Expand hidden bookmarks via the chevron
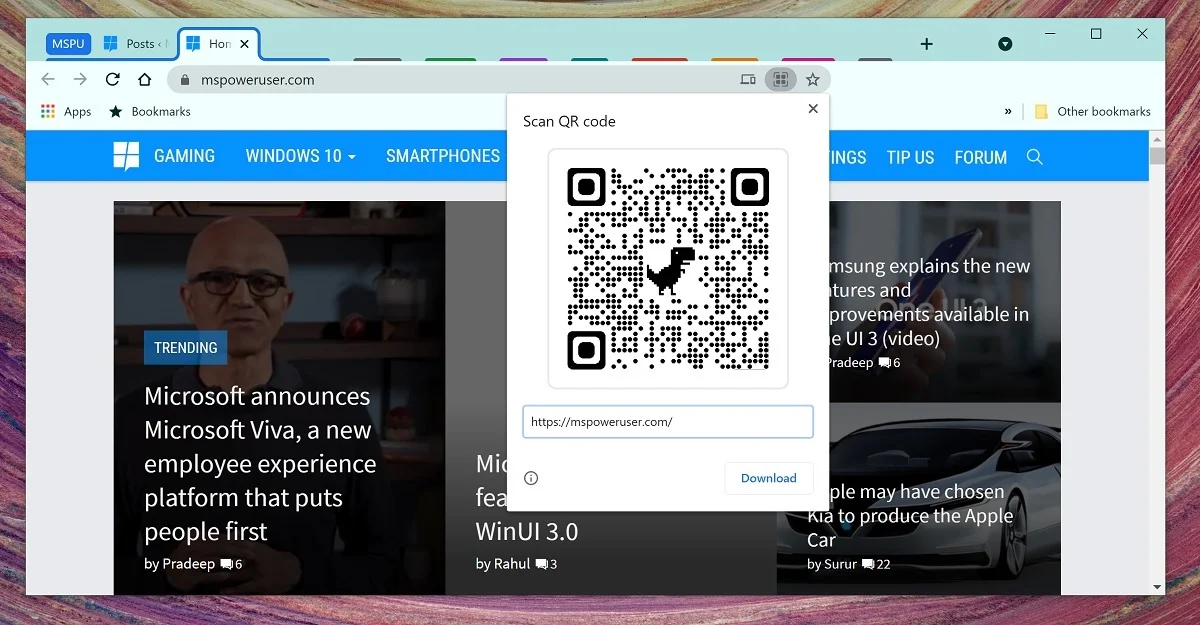Screen dimensions: 1200x625 (1008, 111)
